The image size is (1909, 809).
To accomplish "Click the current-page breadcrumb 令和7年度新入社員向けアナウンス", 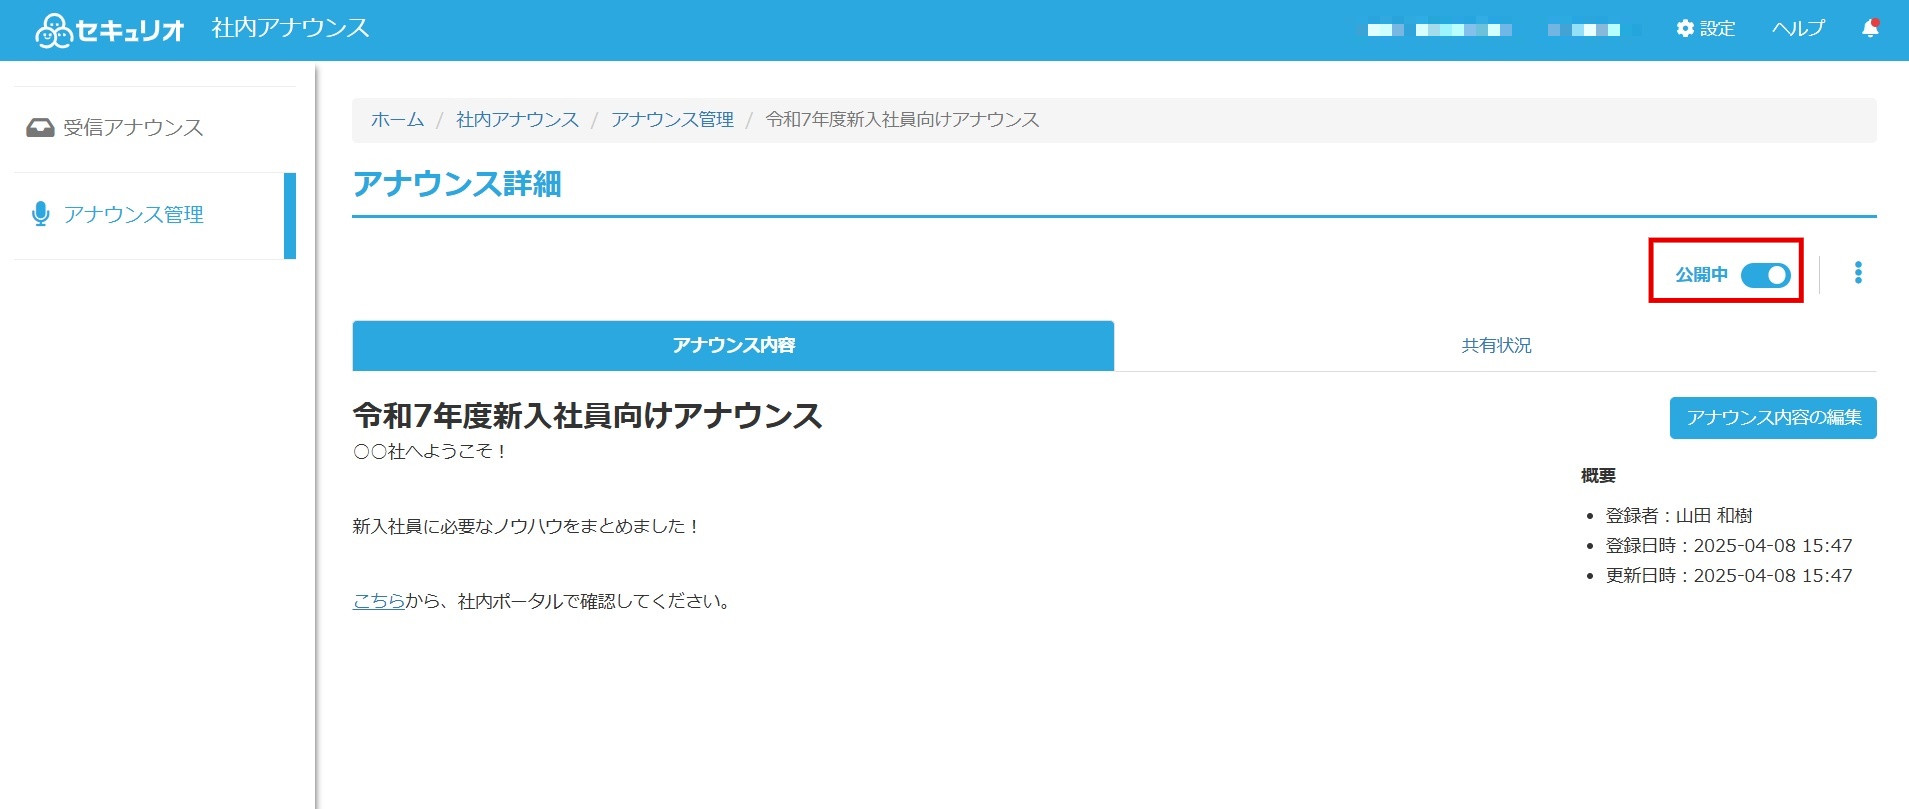I will coord(902,120).
